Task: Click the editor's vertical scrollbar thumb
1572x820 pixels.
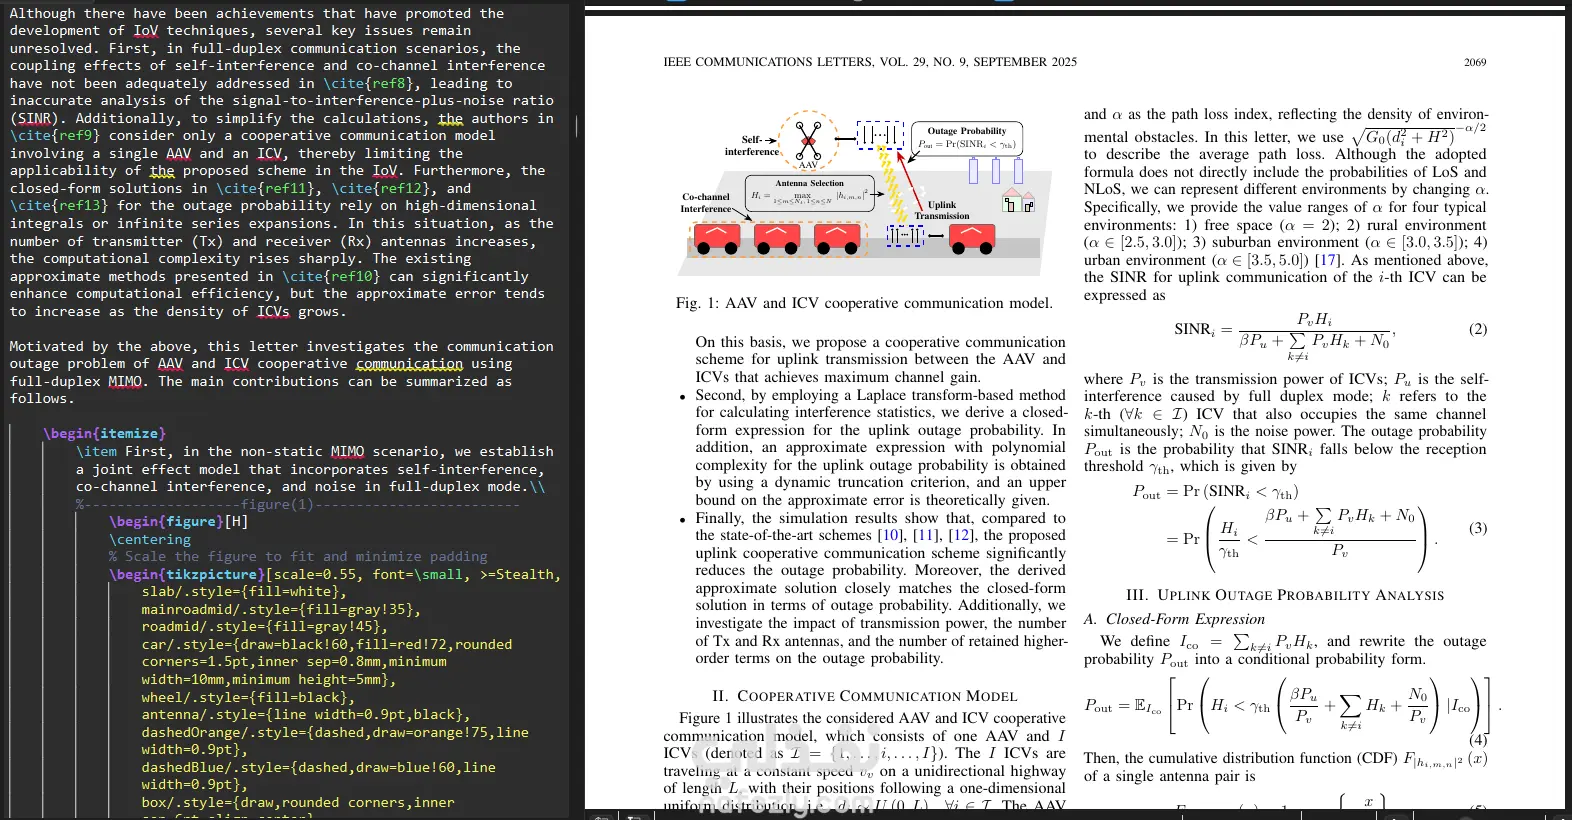Action: (x=577, y=125)
